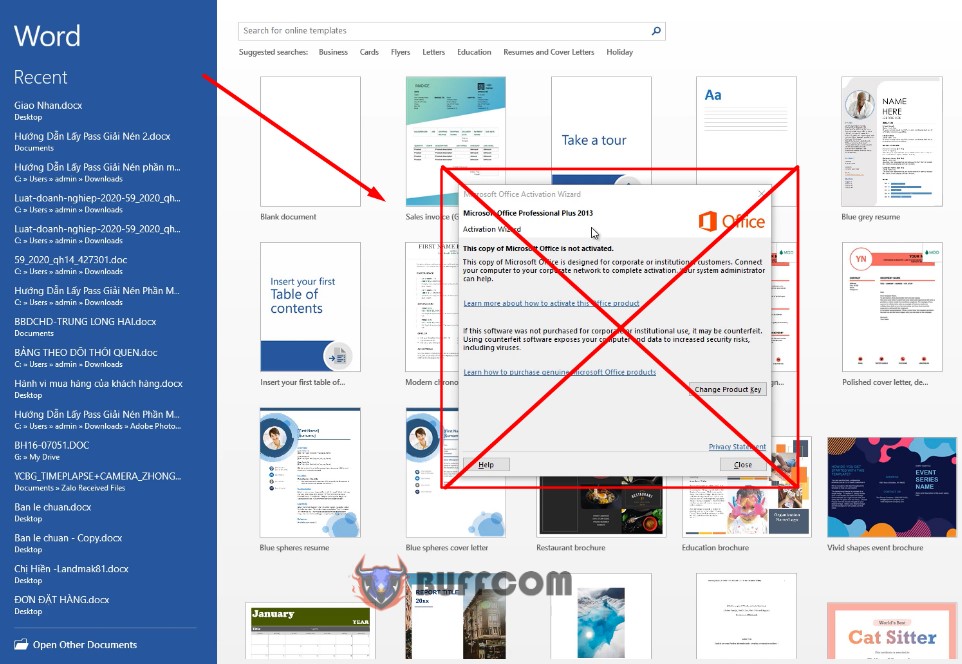Click Change Product Key button
The image size is (962, 664).
728,389
